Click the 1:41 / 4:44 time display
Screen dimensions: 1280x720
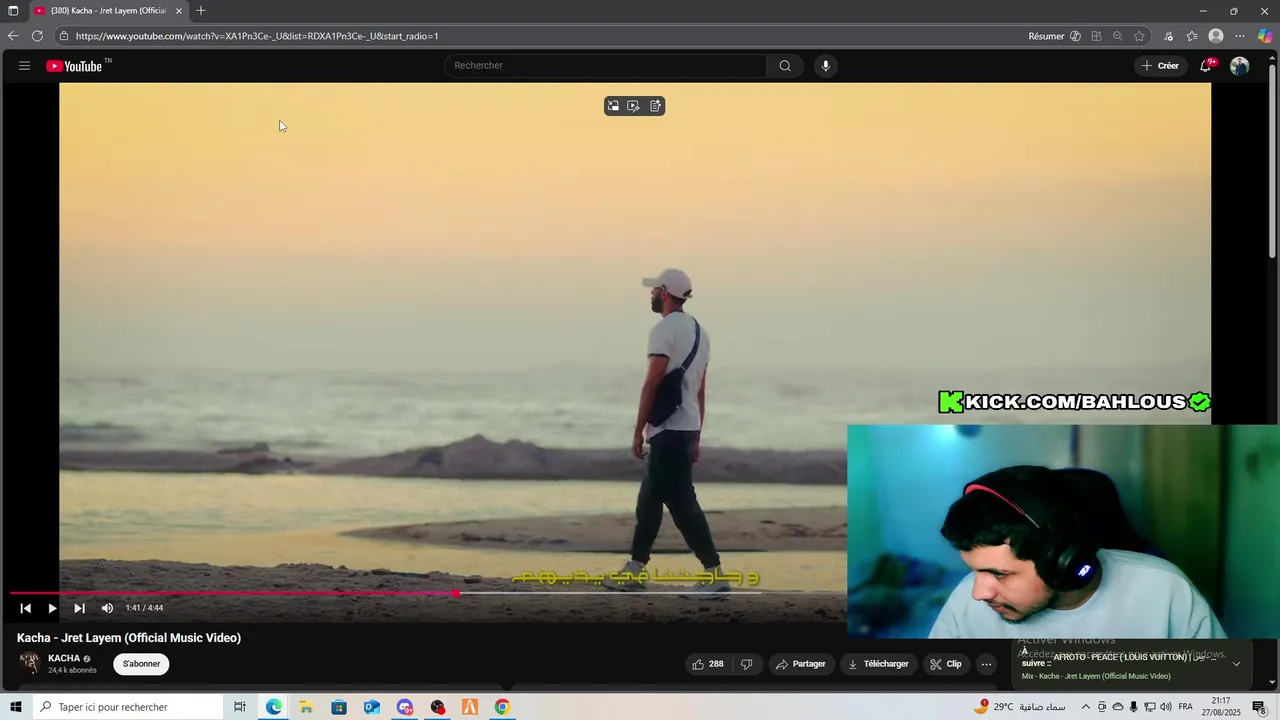144,608
